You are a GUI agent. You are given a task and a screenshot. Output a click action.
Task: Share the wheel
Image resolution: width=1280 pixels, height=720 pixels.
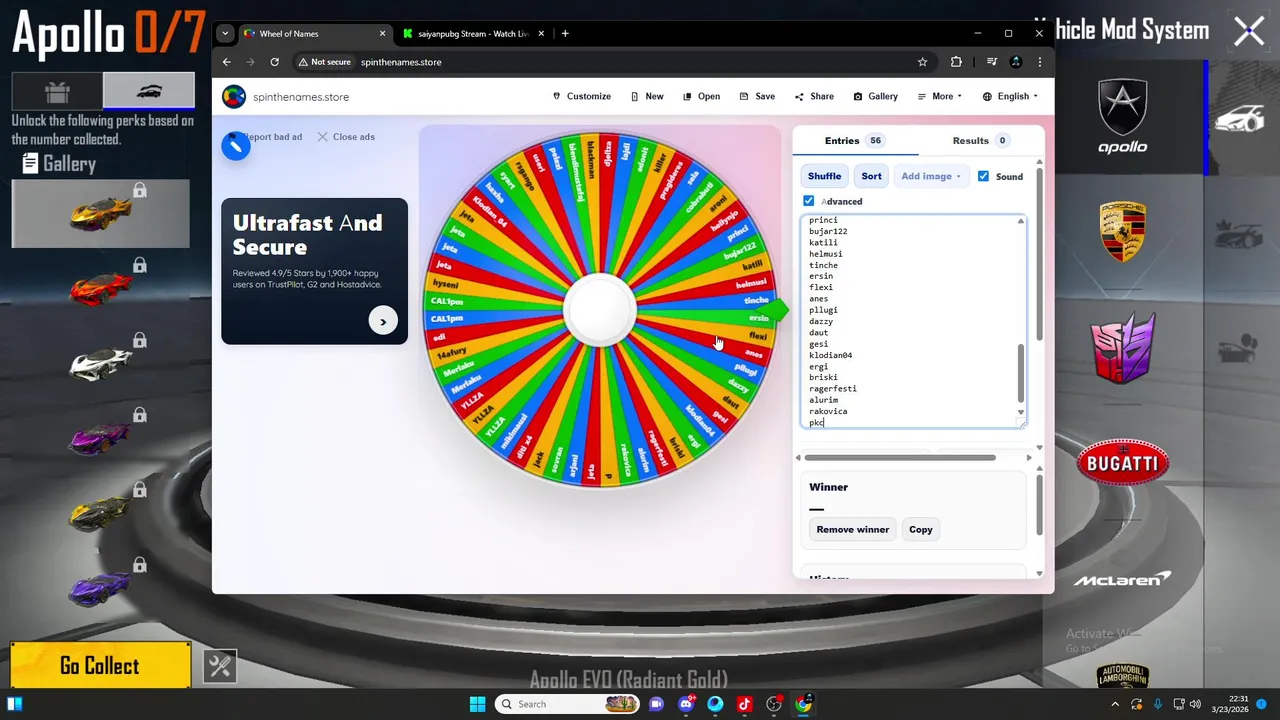point(814,96)
